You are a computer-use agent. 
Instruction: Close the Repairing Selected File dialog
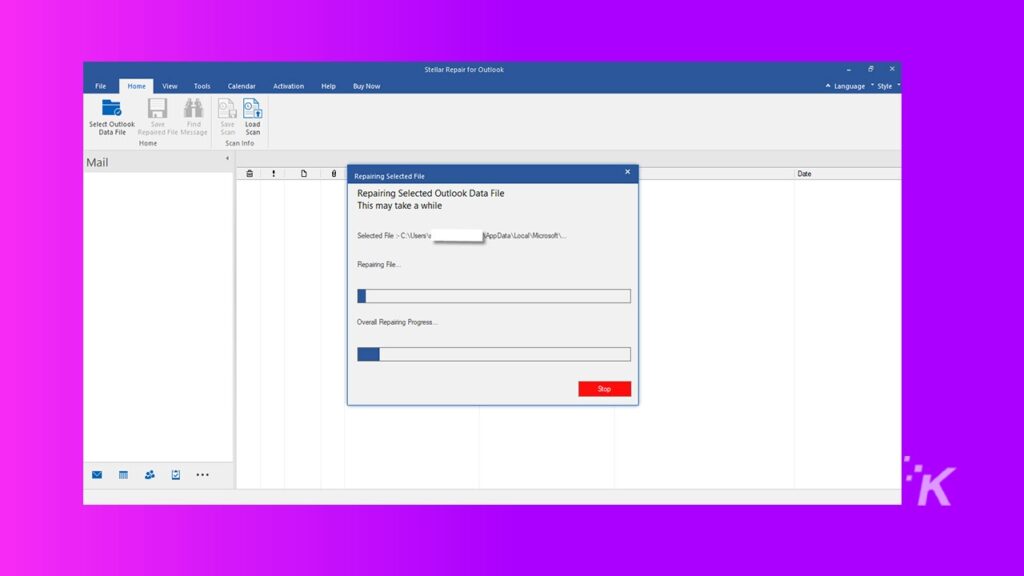pyautogui.click(x=628, y=172)
